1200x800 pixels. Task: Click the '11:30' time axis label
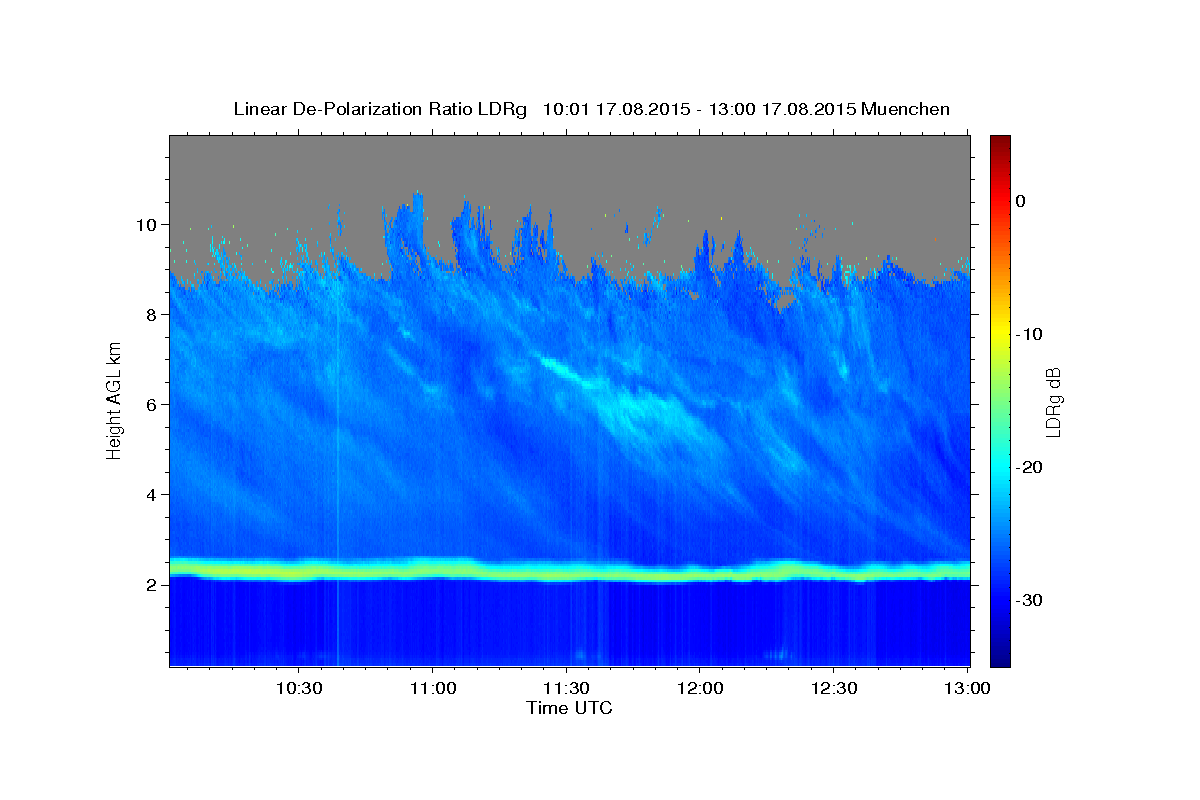click(x=566, y=688)
